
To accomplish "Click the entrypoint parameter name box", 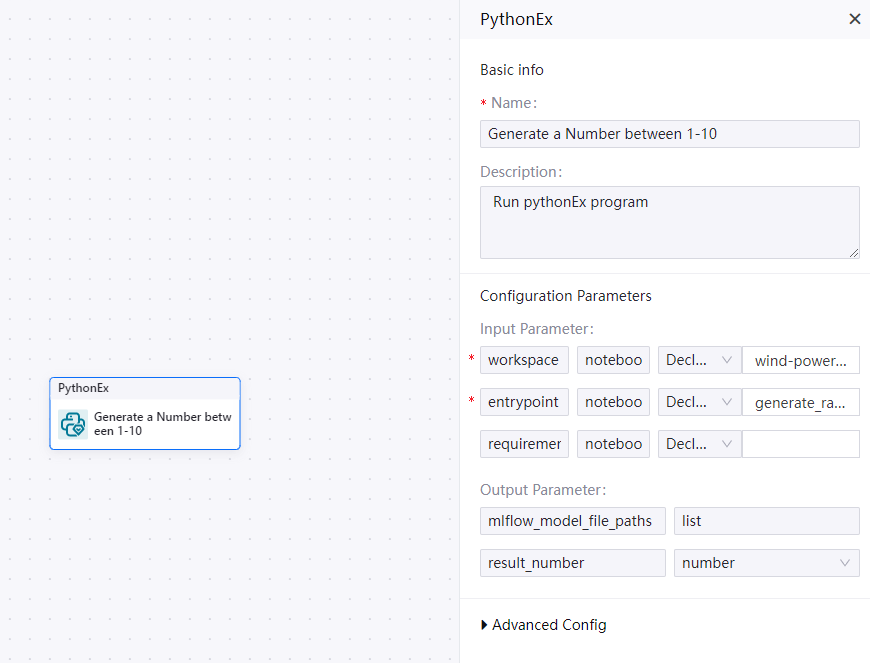I will coord(524,402).
